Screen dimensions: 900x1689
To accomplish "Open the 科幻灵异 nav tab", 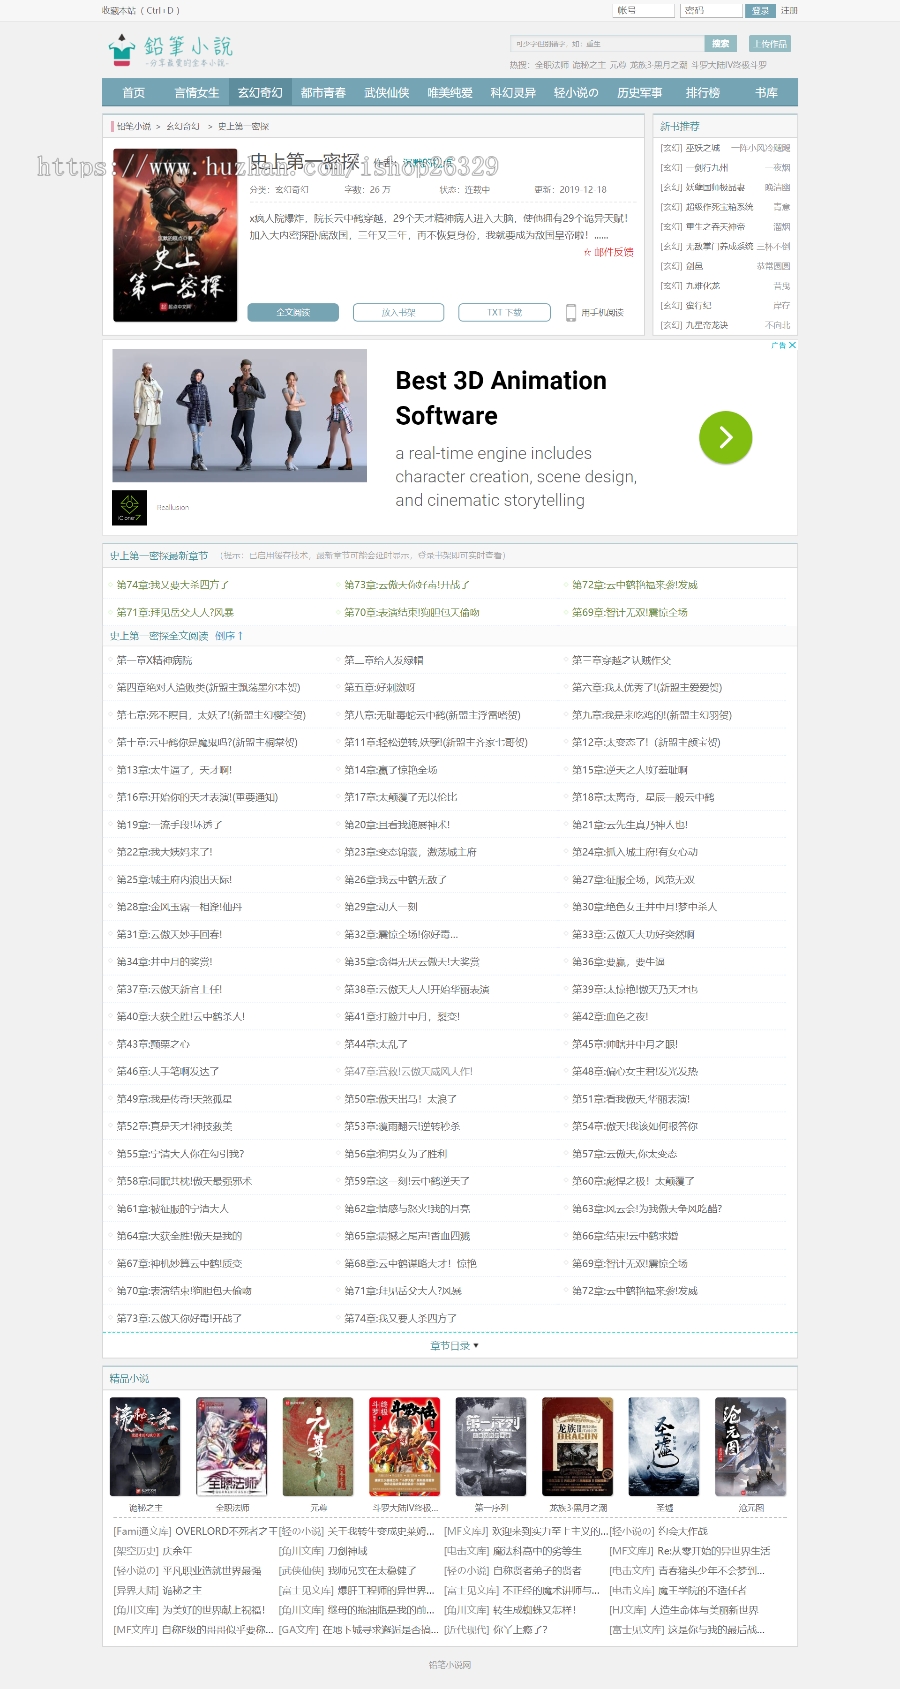I will click(x=513, y=92).
